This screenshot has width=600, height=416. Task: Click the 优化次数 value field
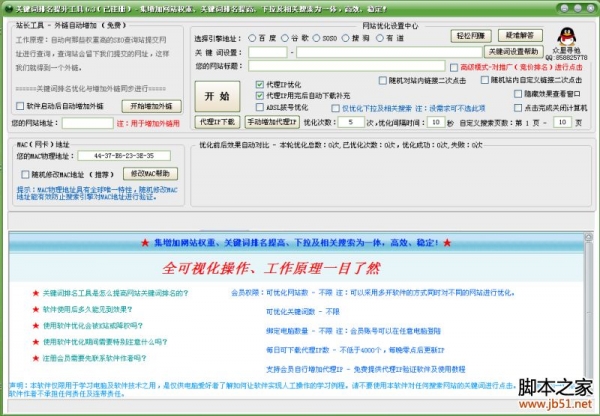[x=351, y=122]
